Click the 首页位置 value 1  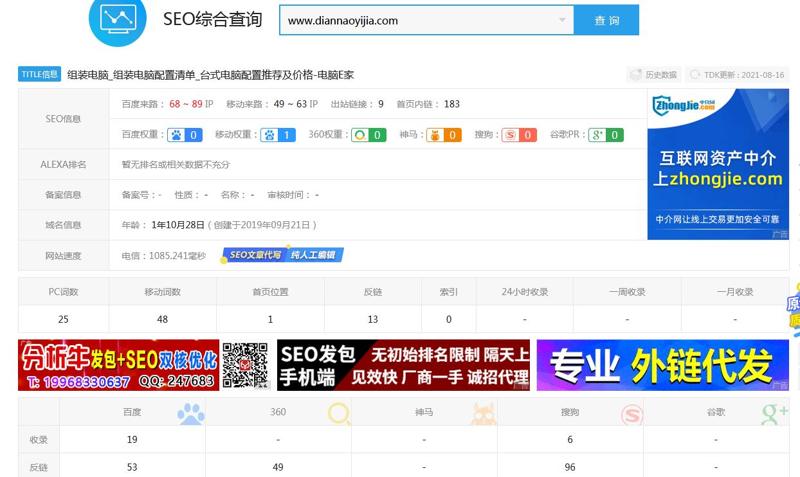click(270, 319)
